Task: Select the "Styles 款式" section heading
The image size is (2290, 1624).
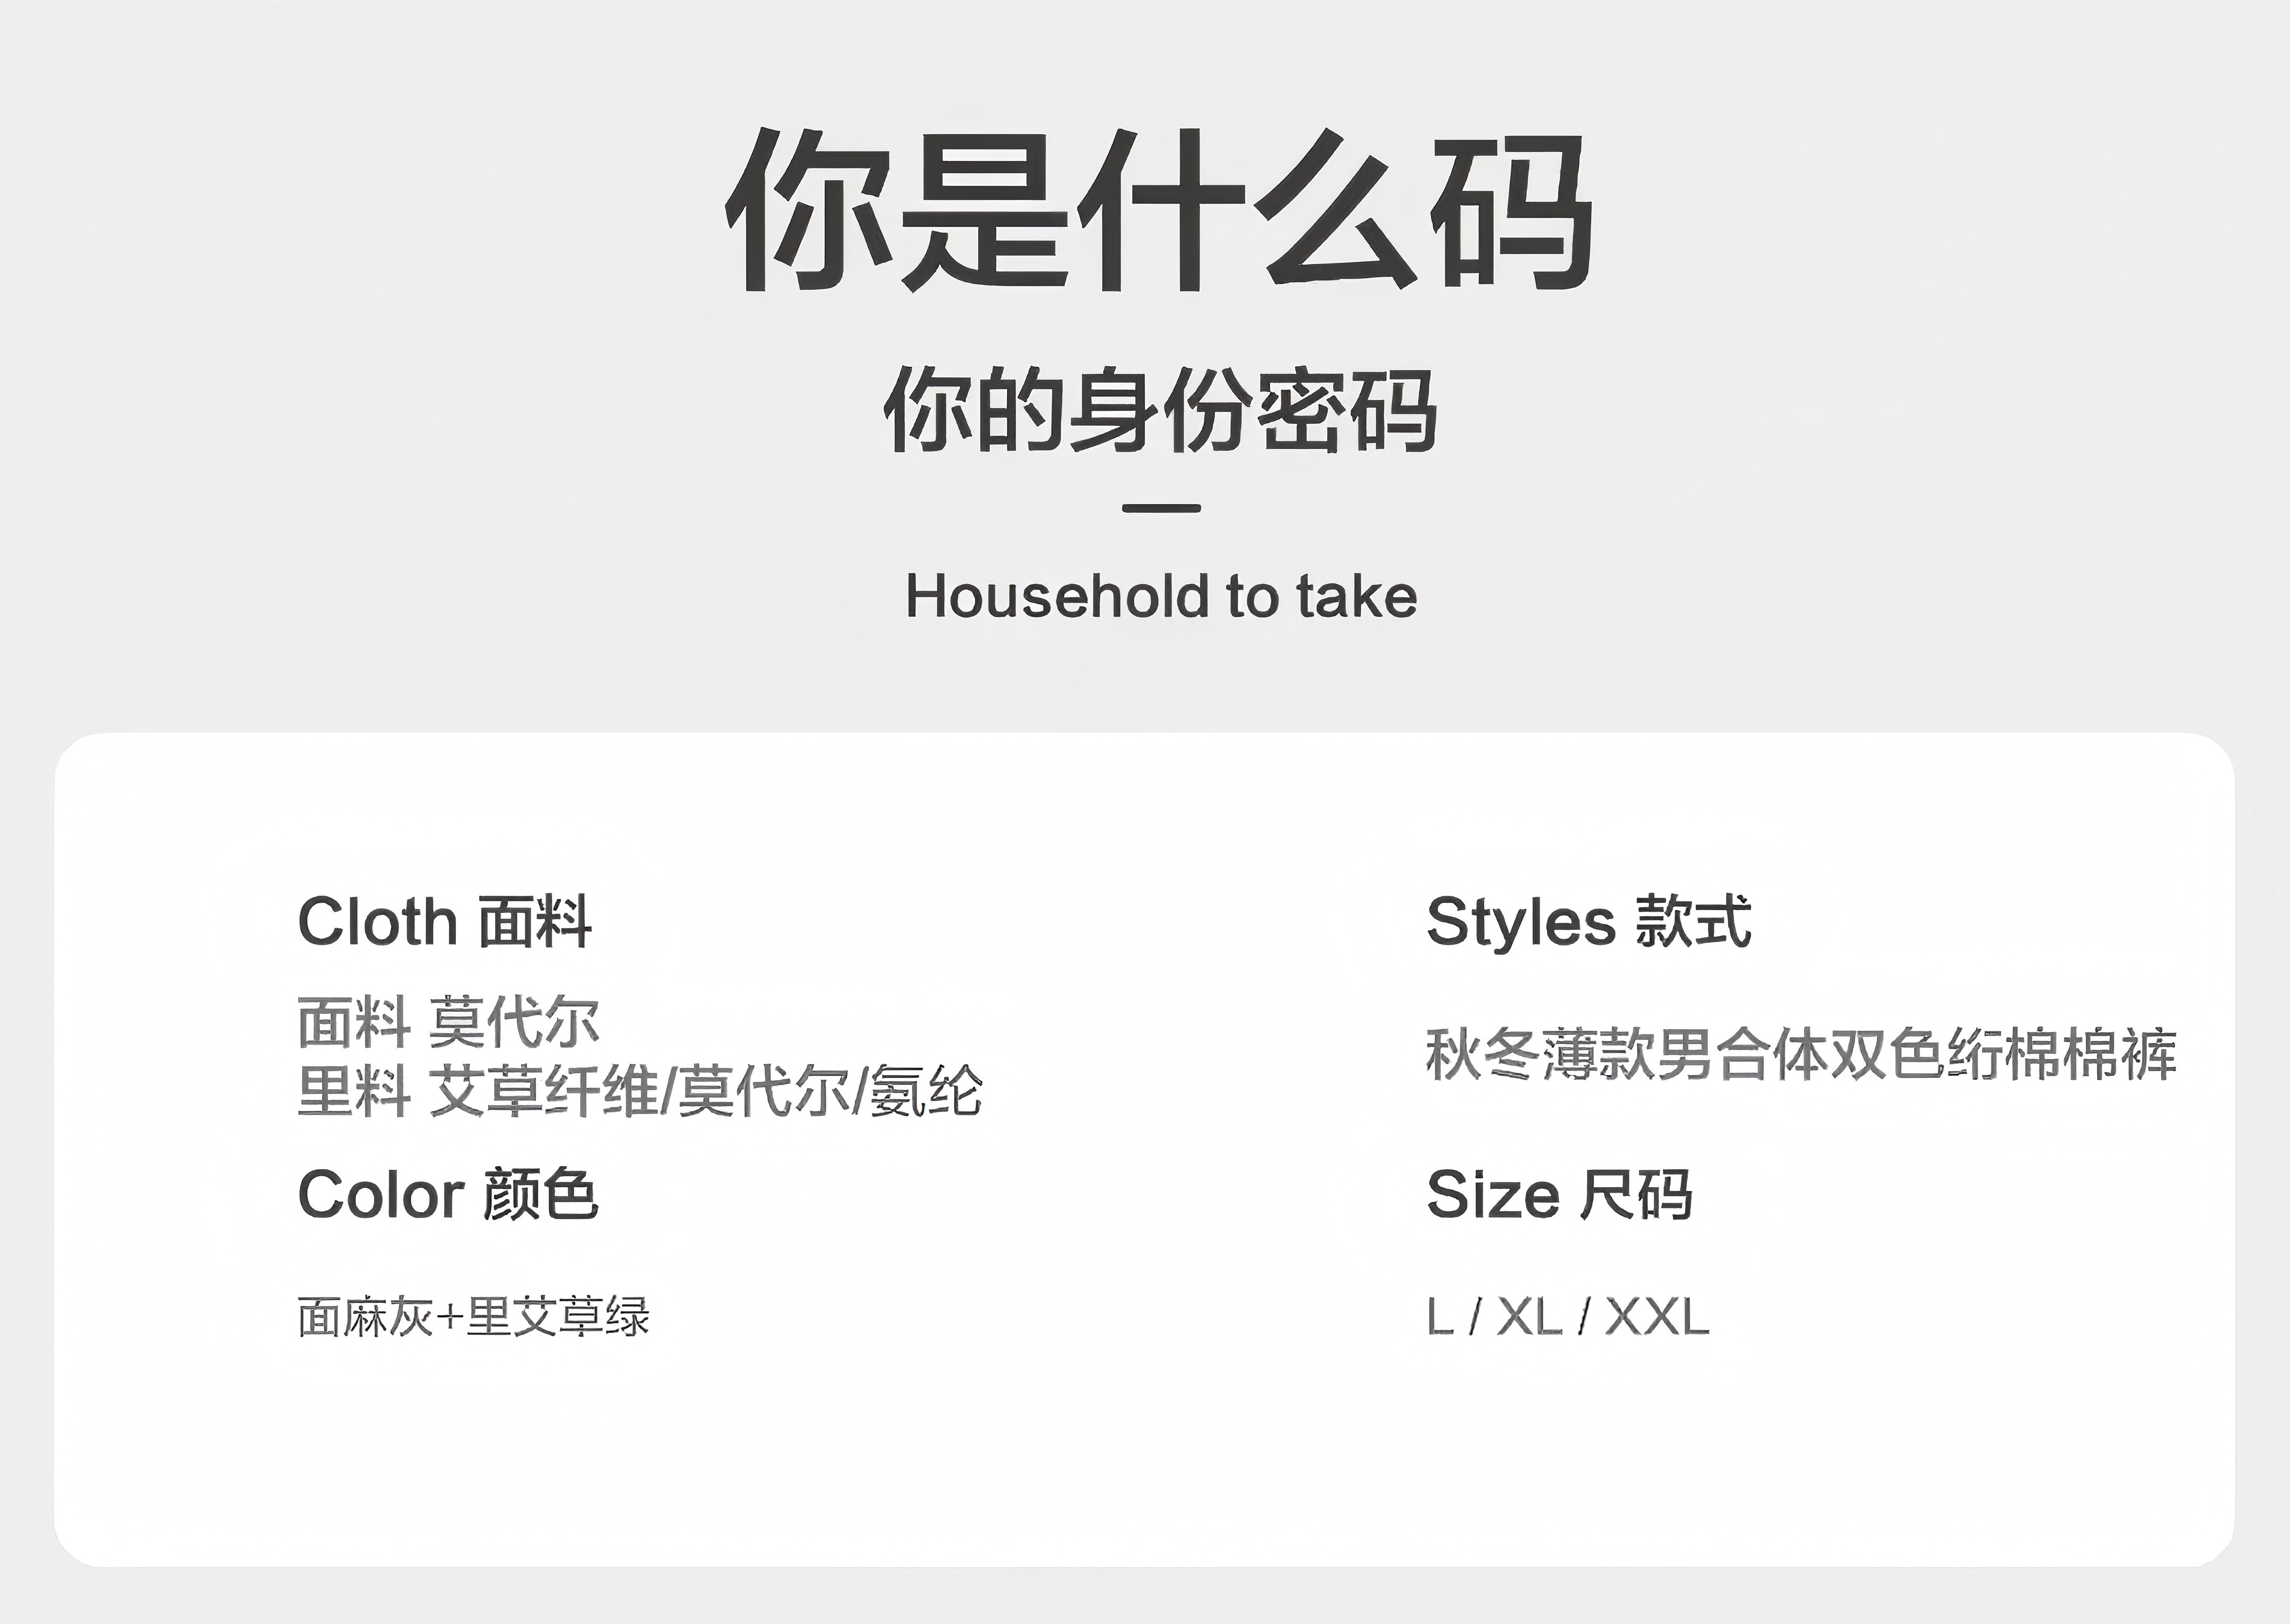Action: (x=1588, y=921)
